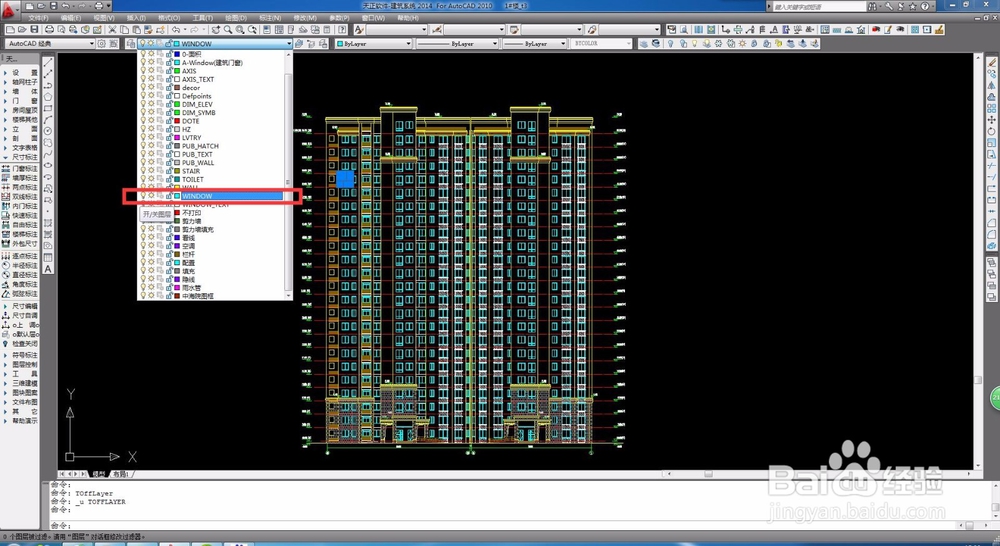Select the Rectangle draw tool
The image size is (1000, 546).
click(48, 108)
